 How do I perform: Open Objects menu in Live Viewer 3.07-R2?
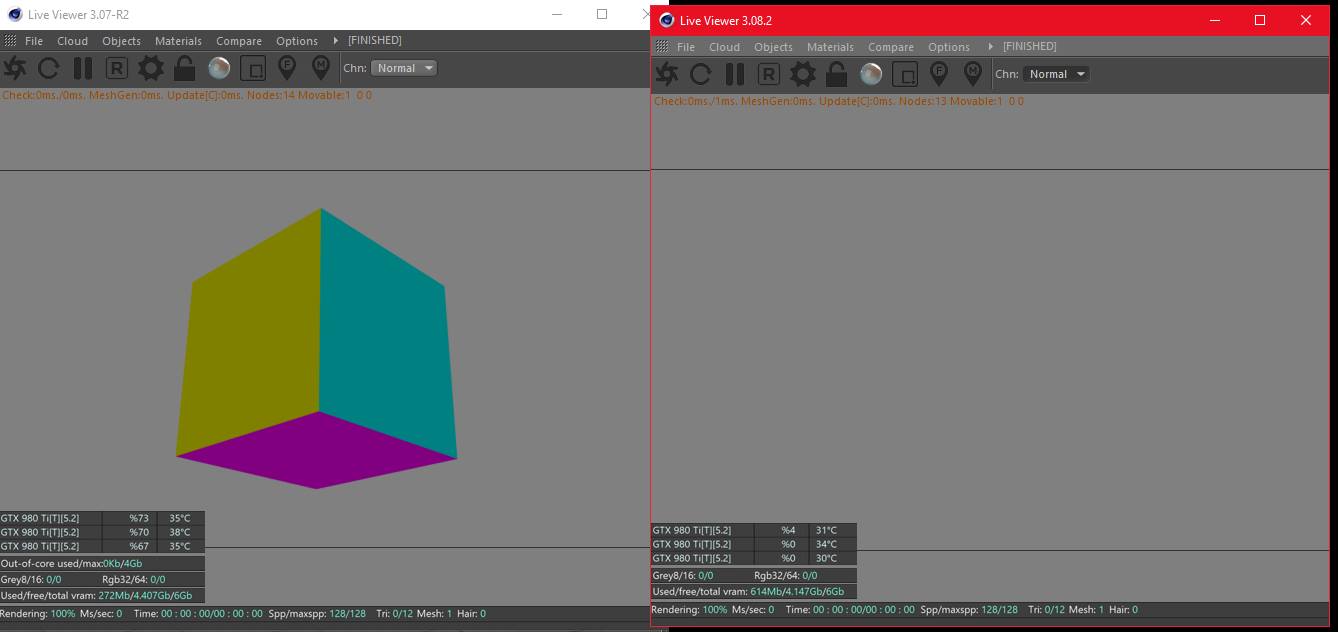tap(122, 41)
